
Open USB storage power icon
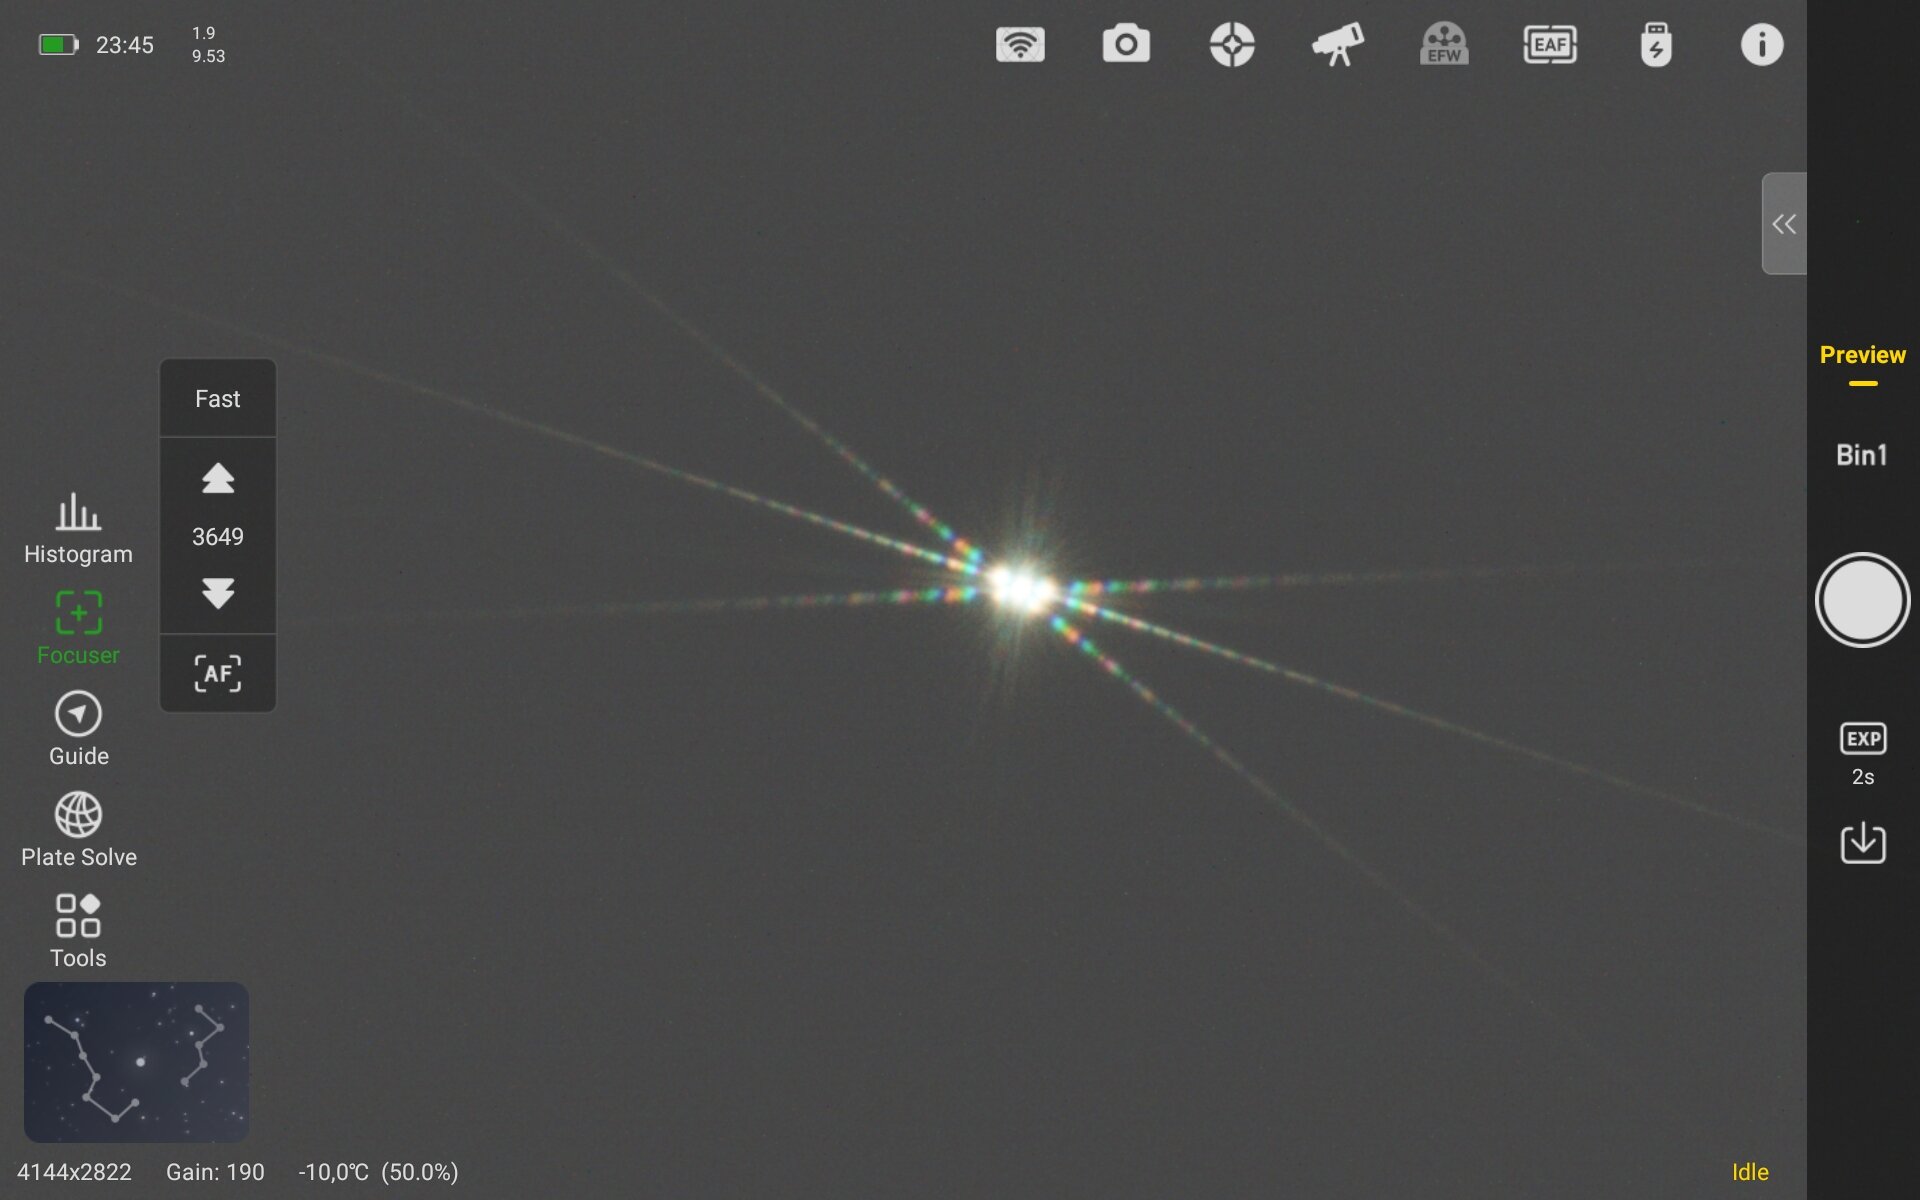pyautogui.click(x=1656, y=45)
